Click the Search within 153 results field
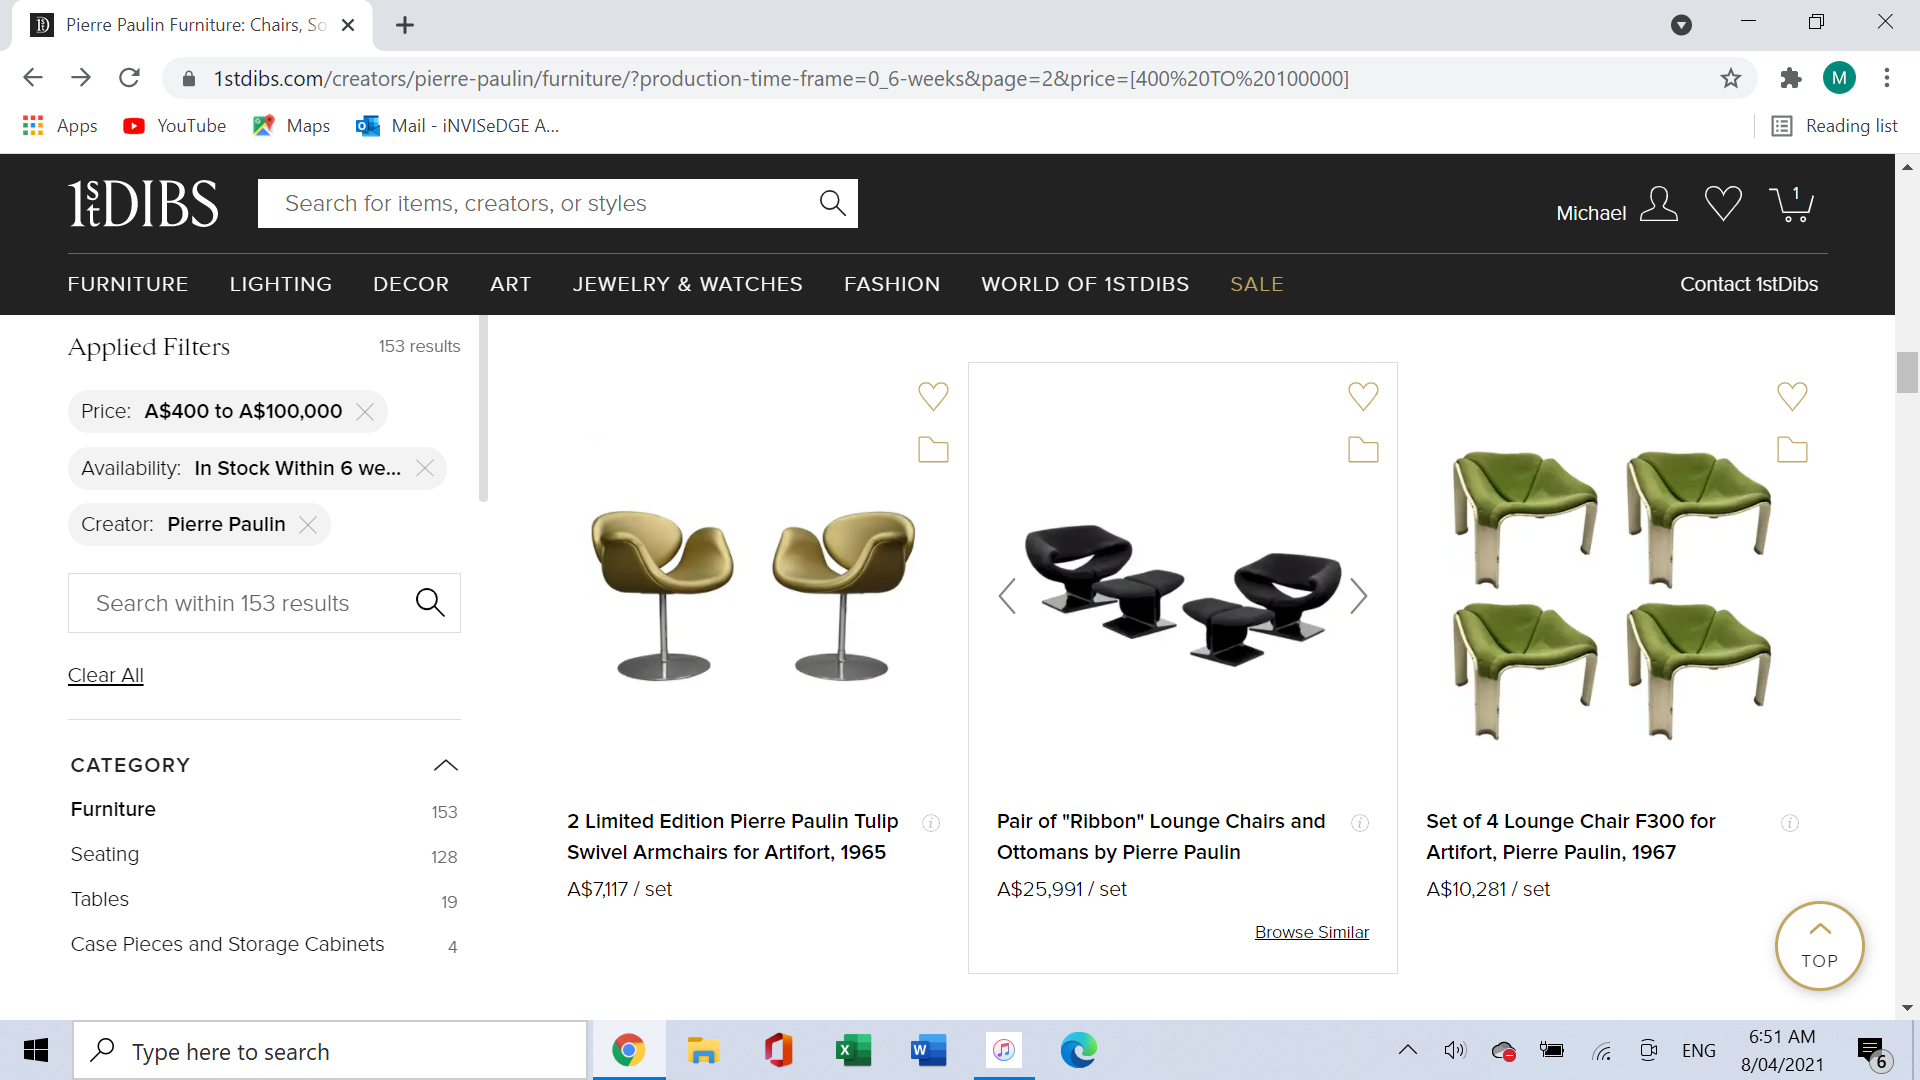Viewport: 1920px width, 1080px height. (240, 603)
